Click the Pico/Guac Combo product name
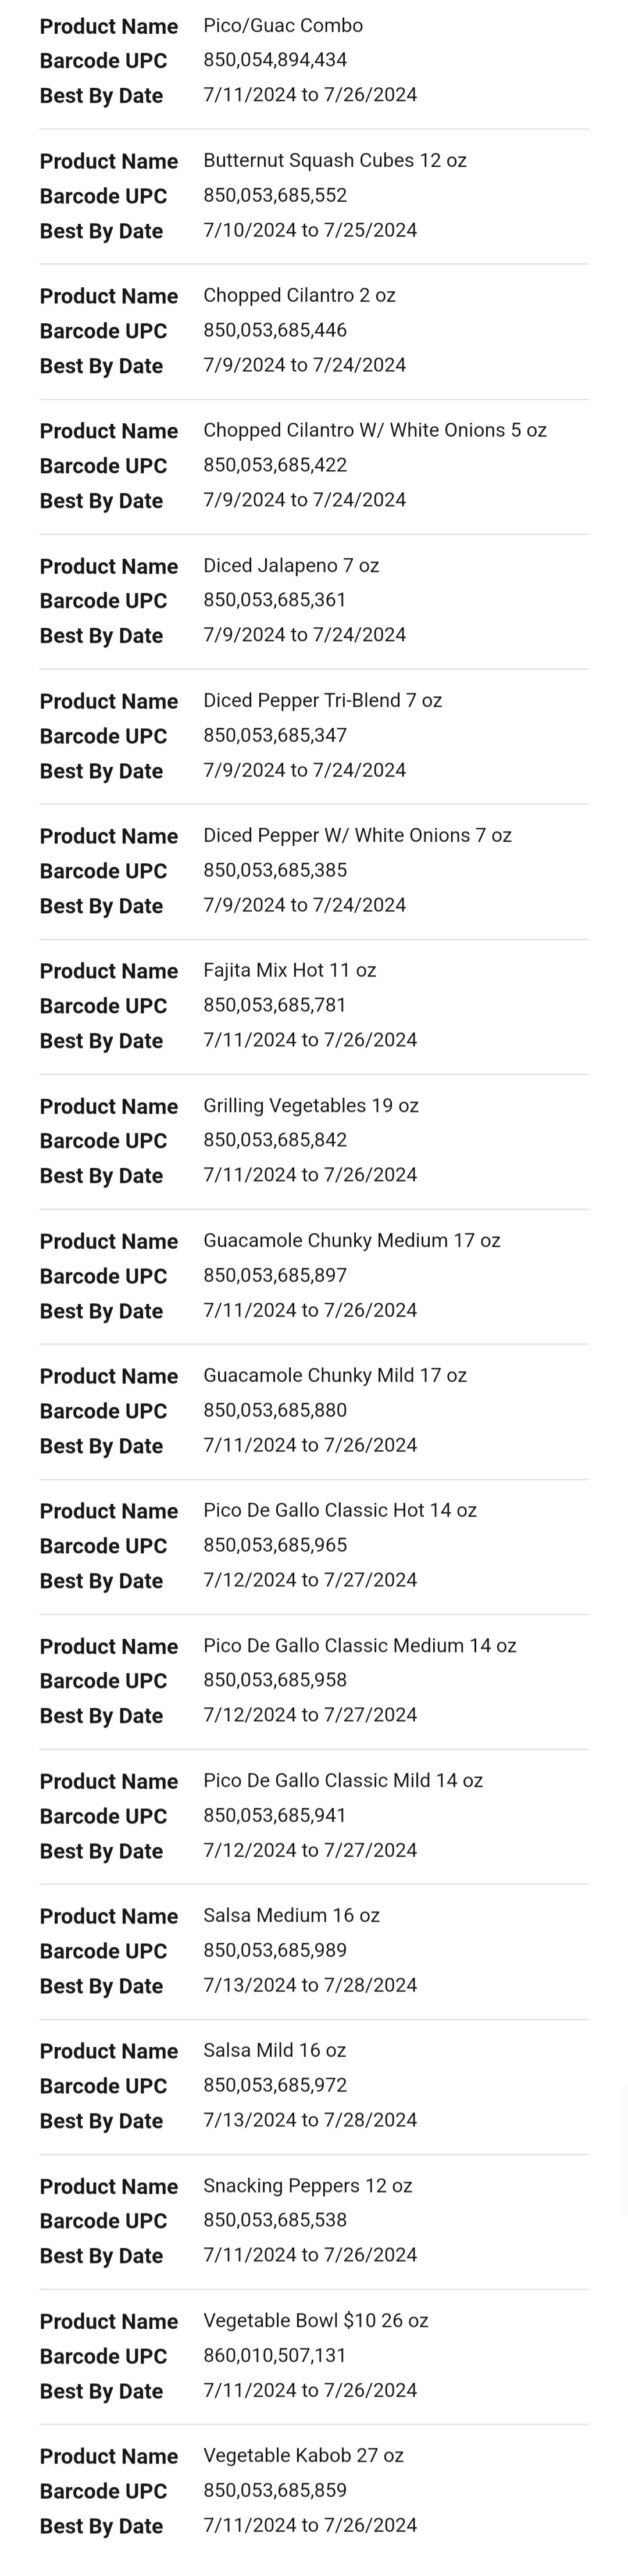 pos(283,26)
